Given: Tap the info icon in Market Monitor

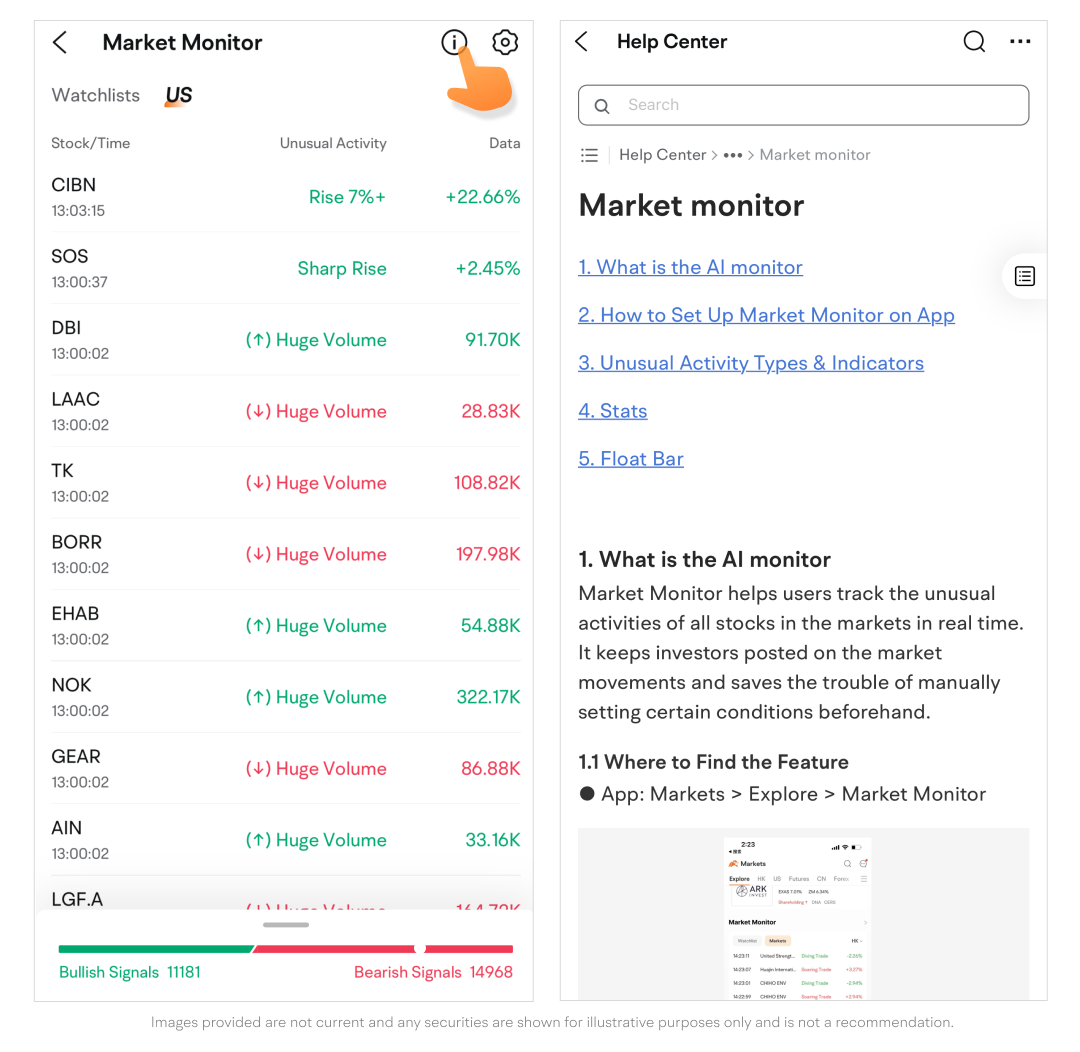Looking at the screenshot, I should point(454,43).
